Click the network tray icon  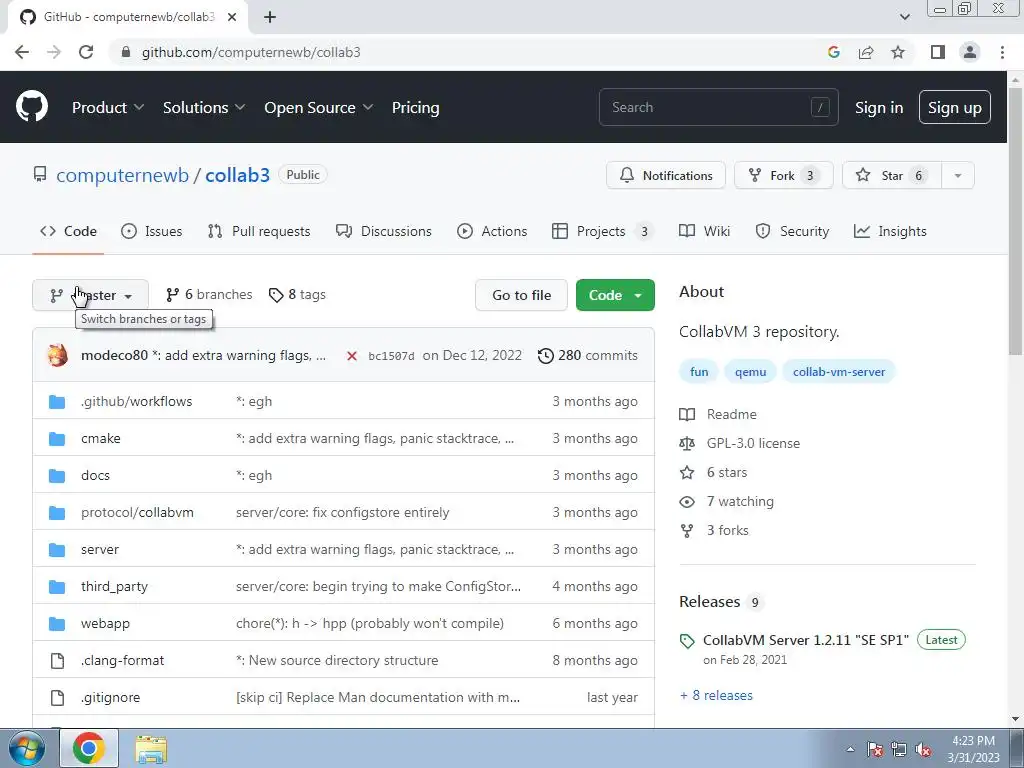pos(899,749)
